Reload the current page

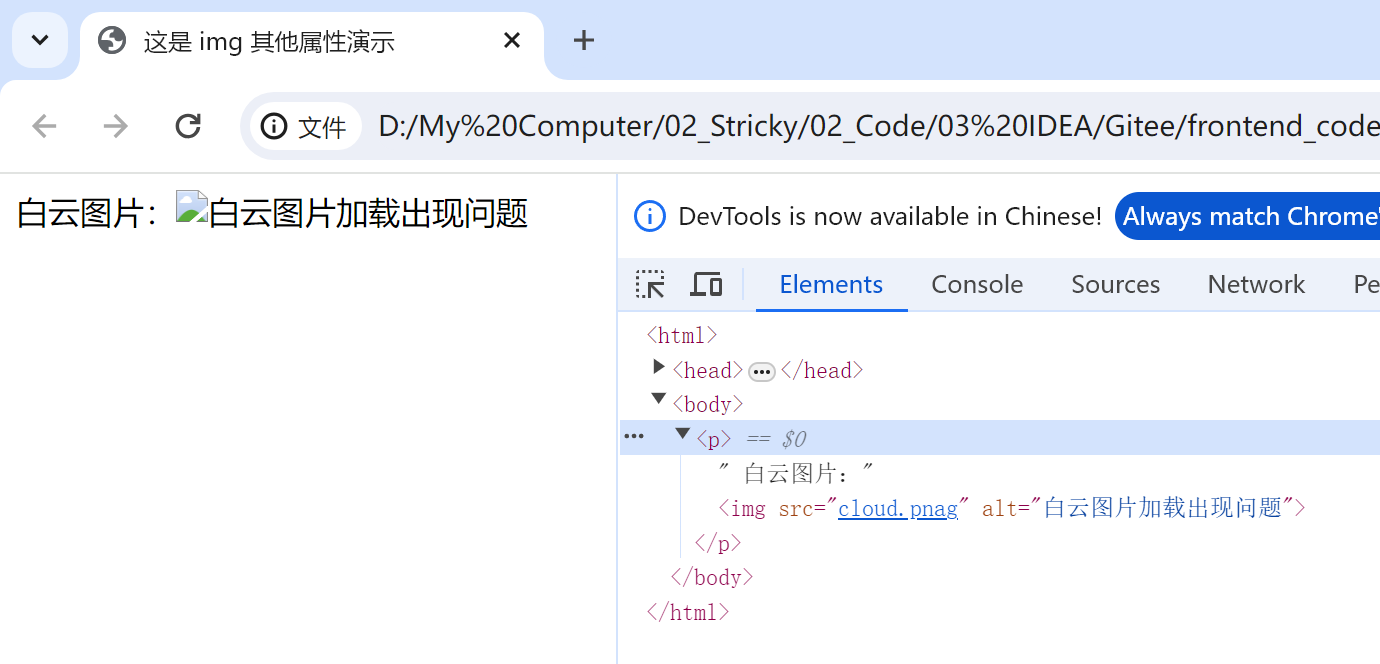click(187, 125)
